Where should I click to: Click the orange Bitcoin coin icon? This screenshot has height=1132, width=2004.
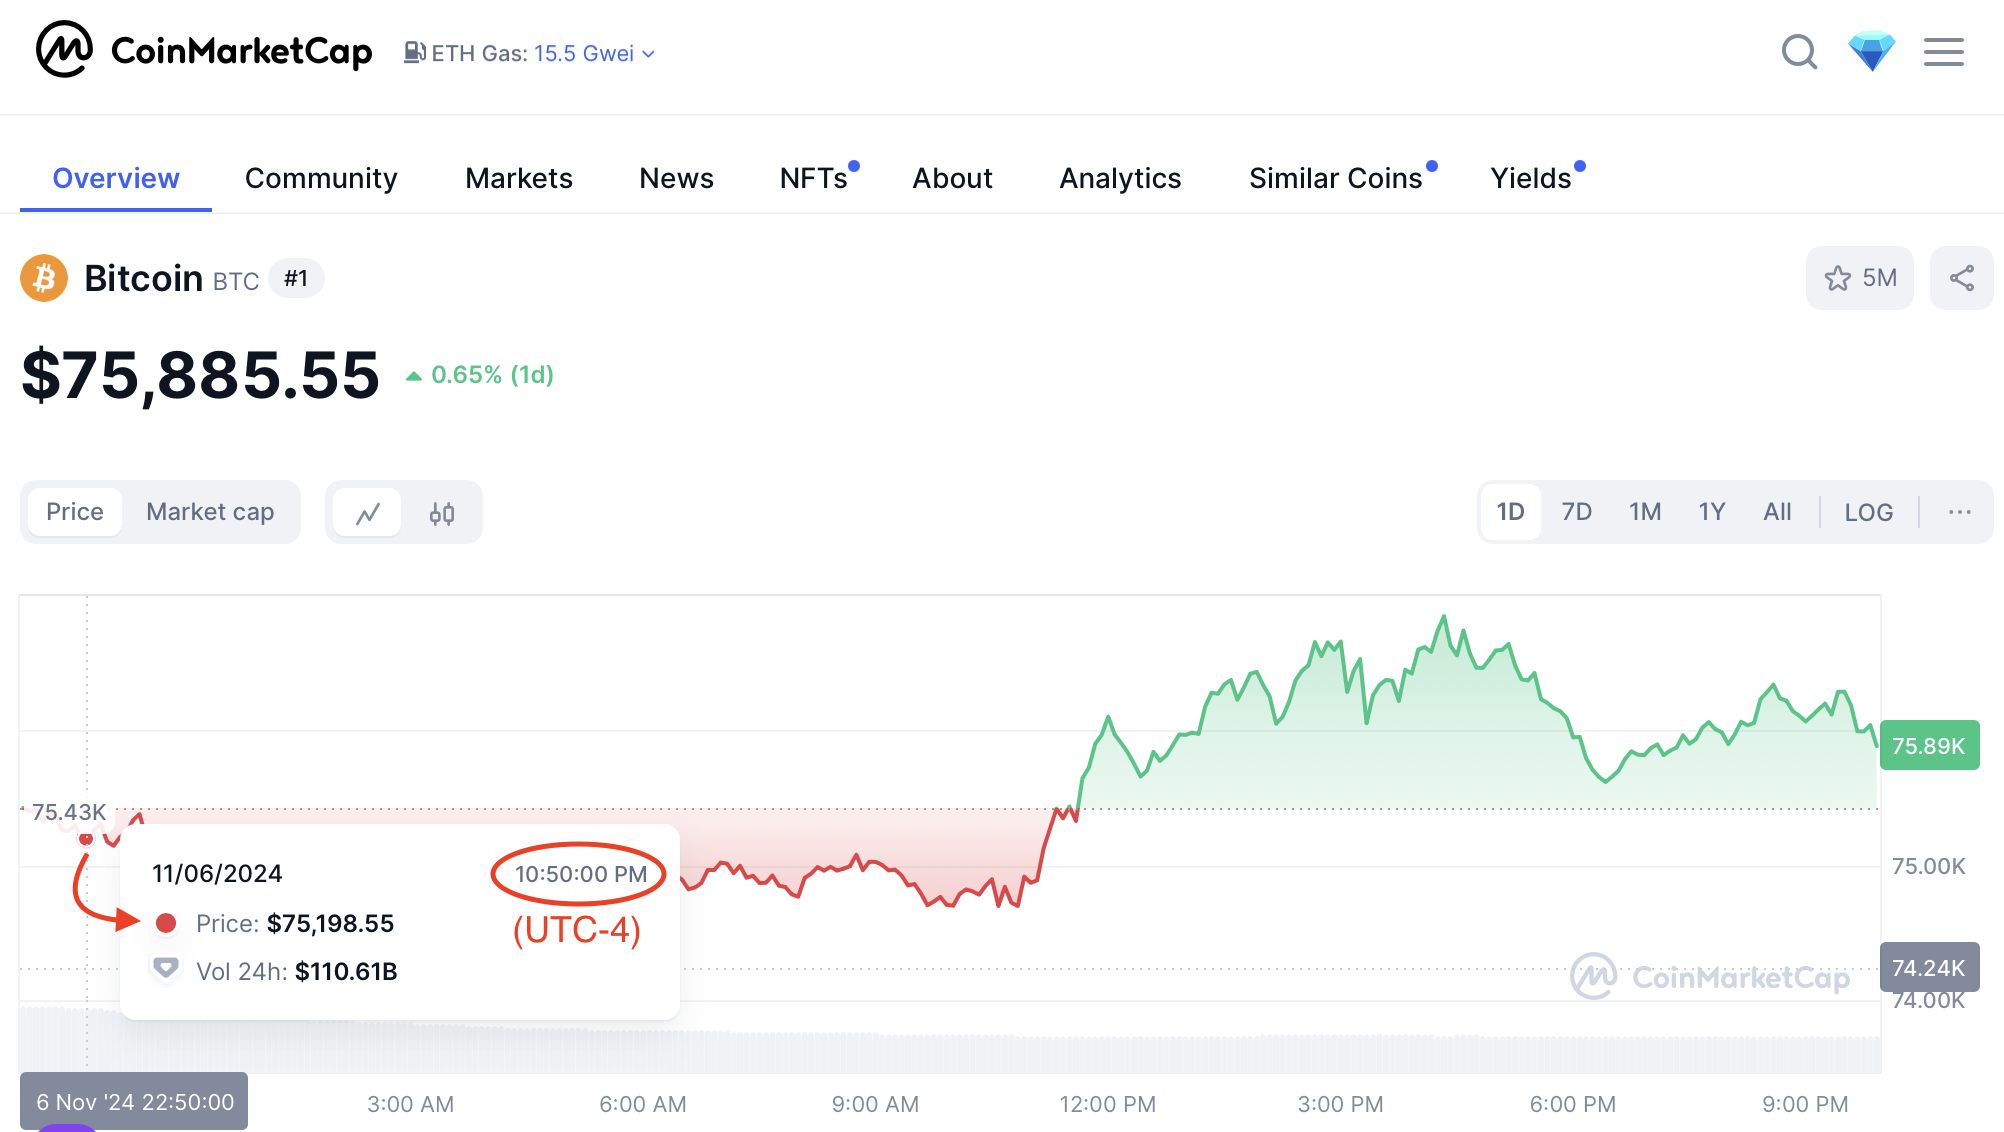point(44,278)
